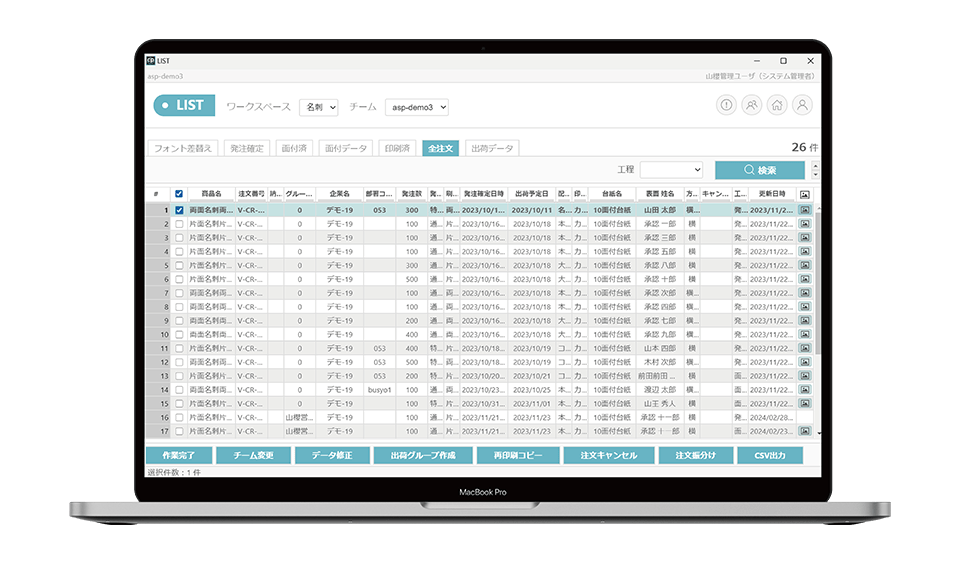Go to home via house icon
The height and width of the screenshot is (564, 960).
pyautogui.click(x=777, y=105)
